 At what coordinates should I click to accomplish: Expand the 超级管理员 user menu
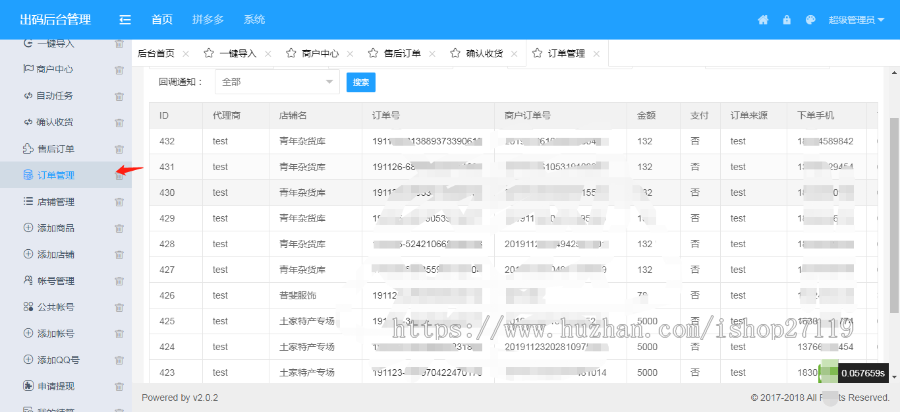pyautogui.click(x=856, y=20)
